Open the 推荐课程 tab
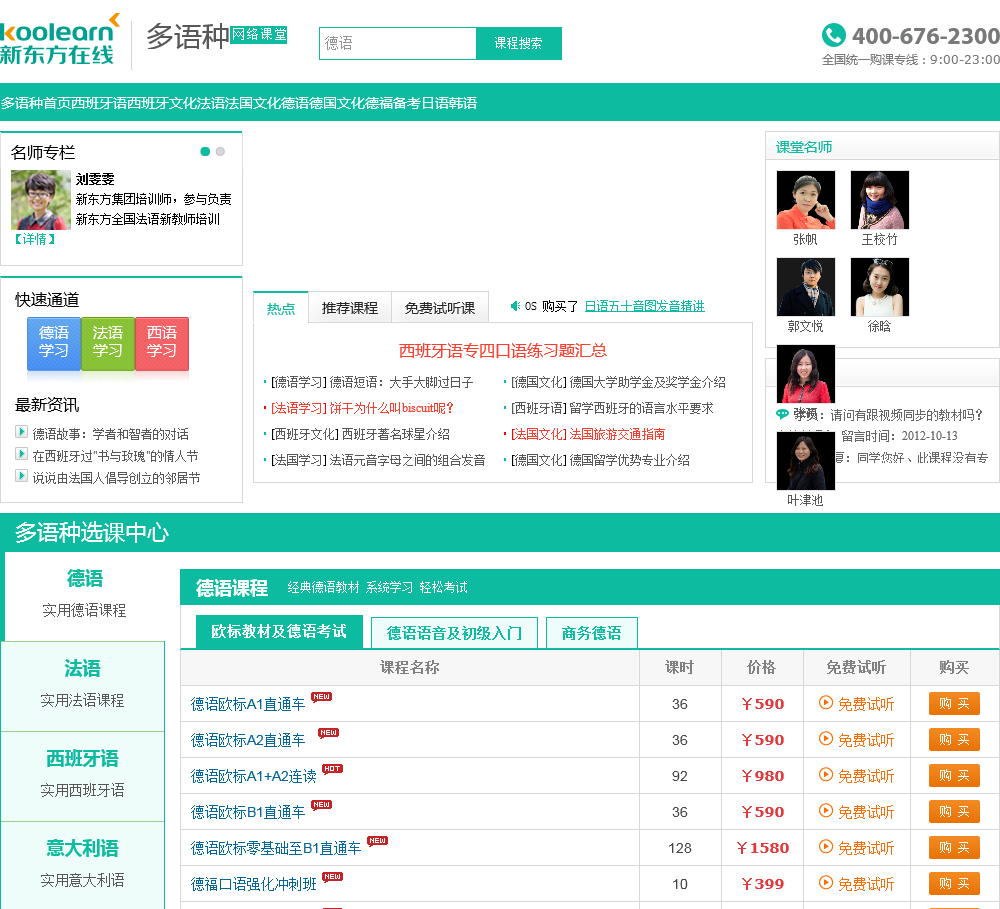The width and height of the screenshot is (1000, 909). [x=349, y=307]
